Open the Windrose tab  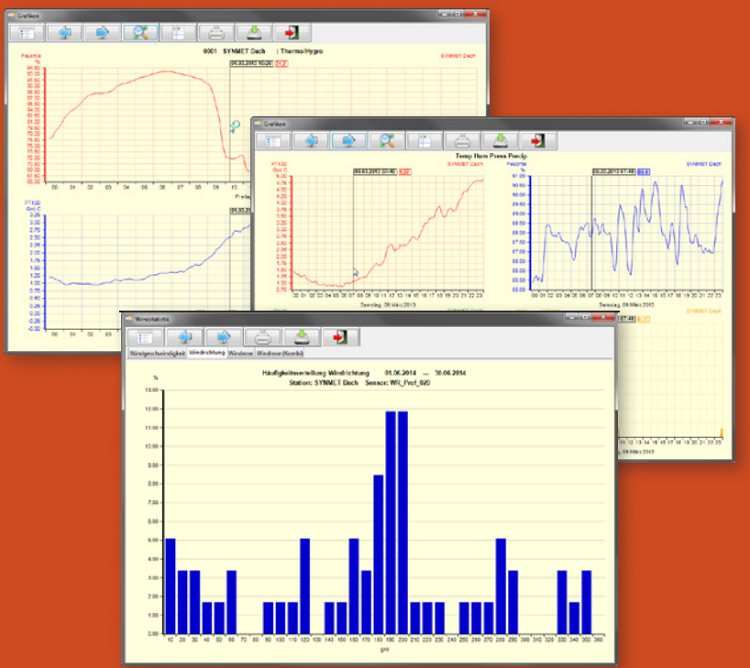pos(240,353)
